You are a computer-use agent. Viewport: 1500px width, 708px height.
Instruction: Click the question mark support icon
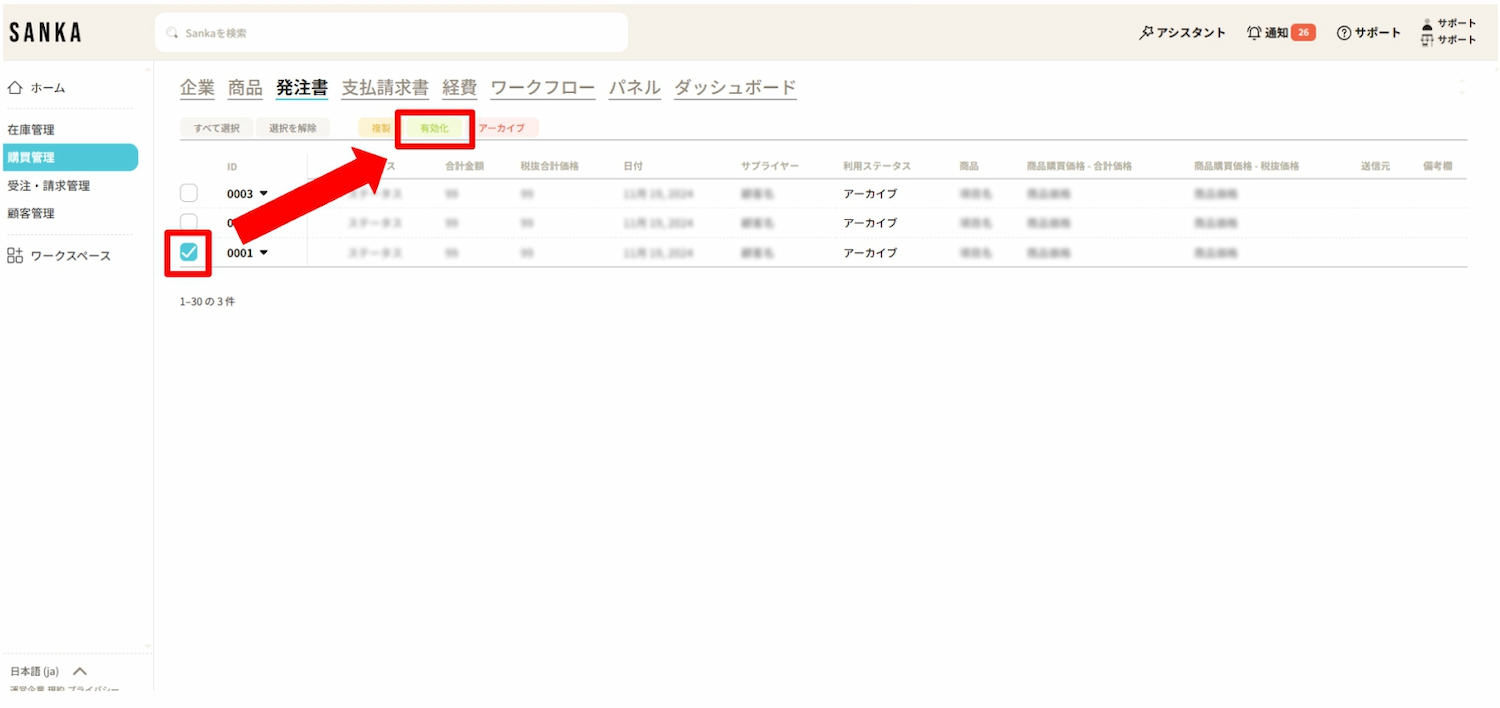(1344, 33)
